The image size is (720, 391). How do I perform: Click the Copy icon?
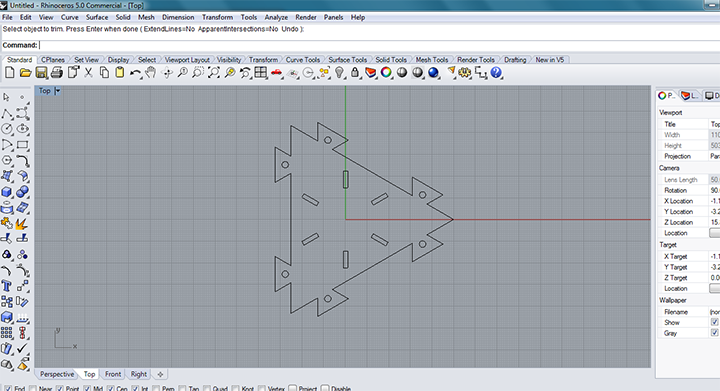[104, 73]
